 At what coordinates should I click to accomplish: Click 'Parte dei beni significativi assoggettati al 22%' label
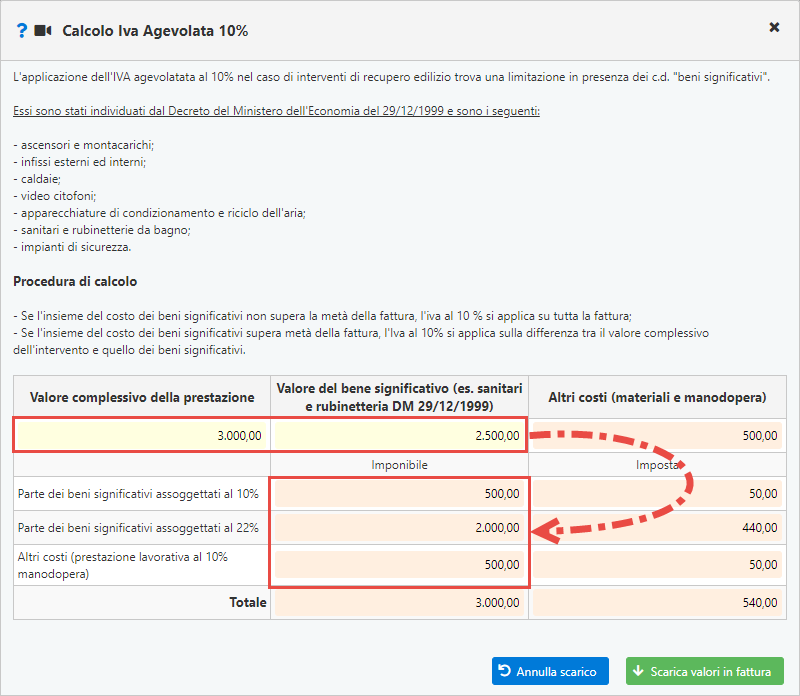click(138, 528)
